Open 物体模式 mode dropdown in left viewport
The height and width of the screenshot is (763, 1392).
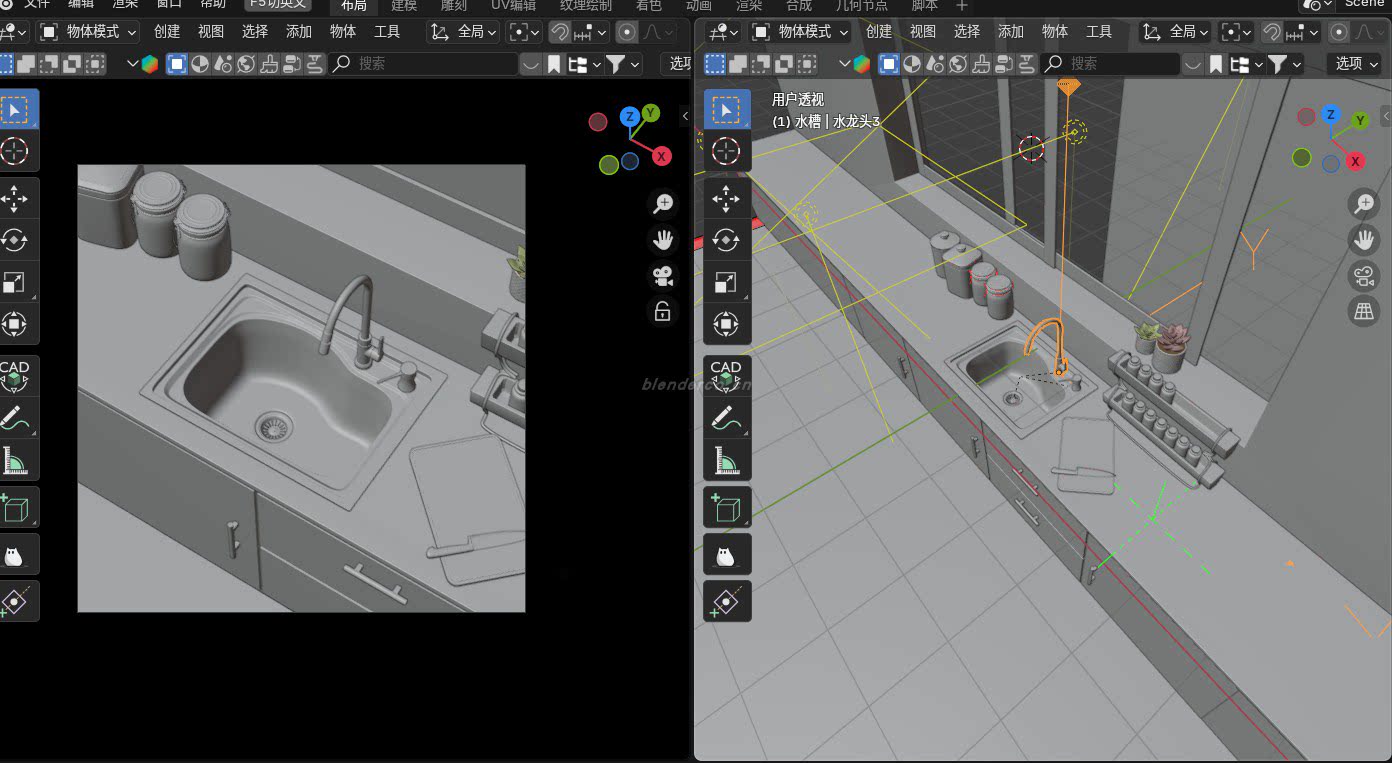point(89,32)
